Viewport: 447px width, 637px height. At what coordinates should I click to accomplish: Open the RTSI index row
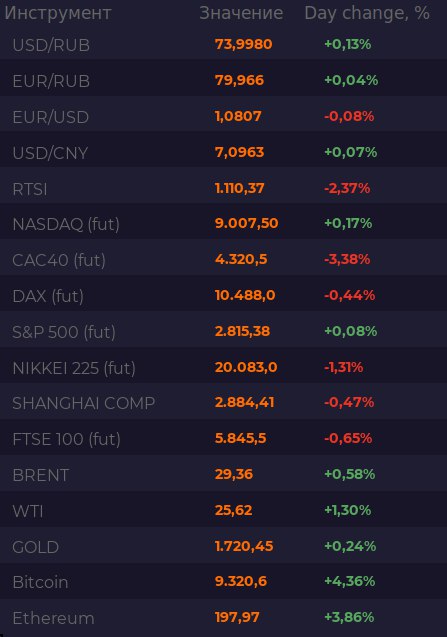(224, 189)
